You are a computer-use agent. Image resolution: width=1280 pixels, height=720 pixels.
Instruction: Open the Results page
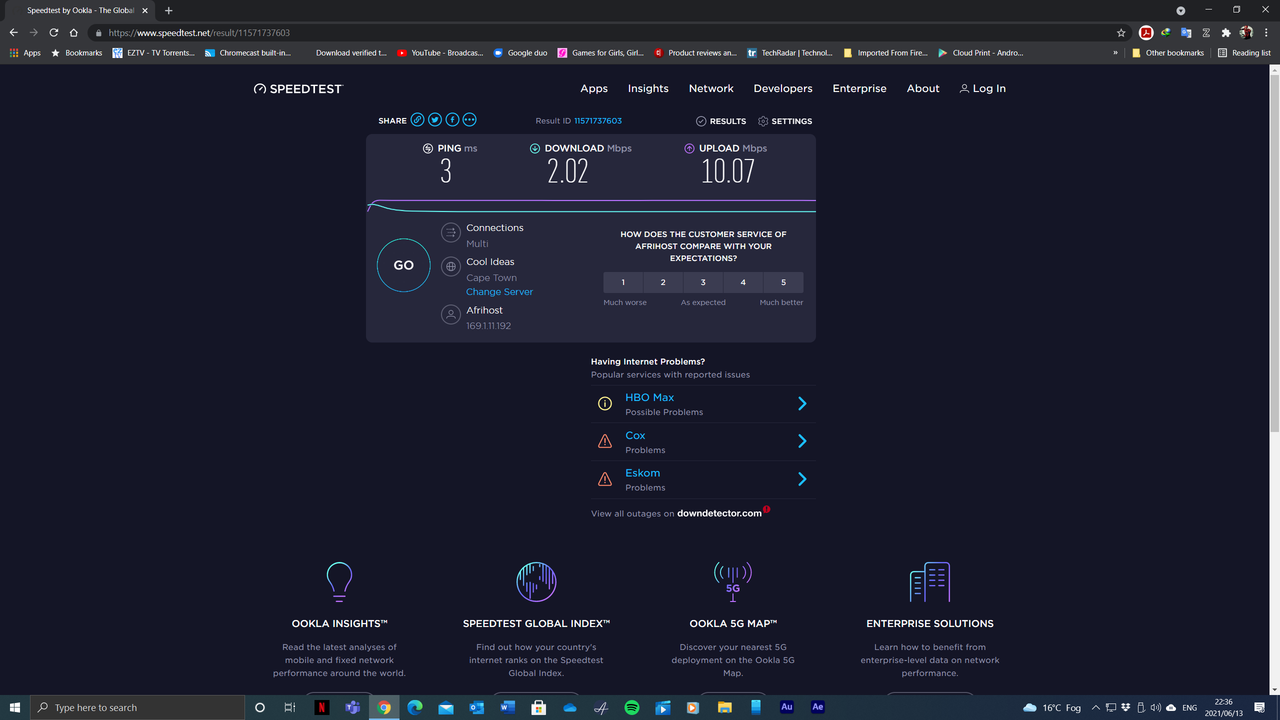(721, 121)
